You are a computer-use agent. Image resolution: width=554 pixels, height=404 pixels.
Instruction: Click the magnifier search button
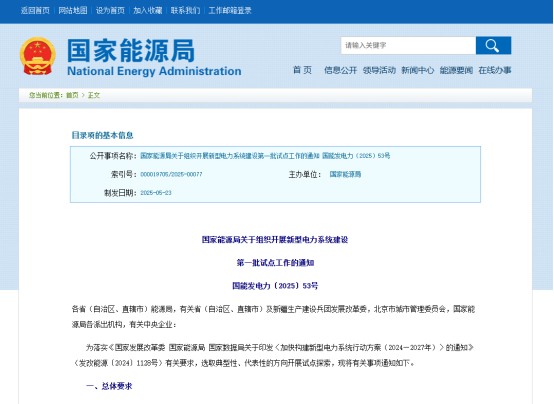[x=493, y=45]
